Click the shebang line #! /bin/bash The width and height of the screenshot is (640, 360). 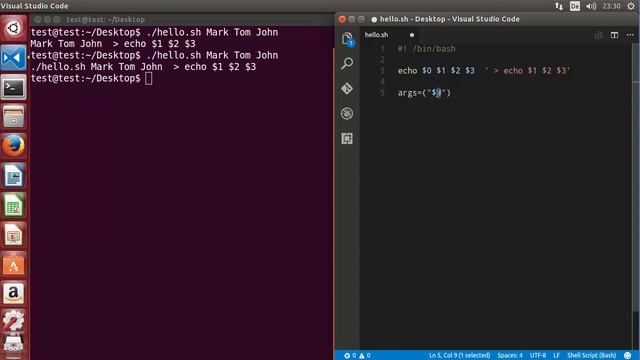[427, 49]
